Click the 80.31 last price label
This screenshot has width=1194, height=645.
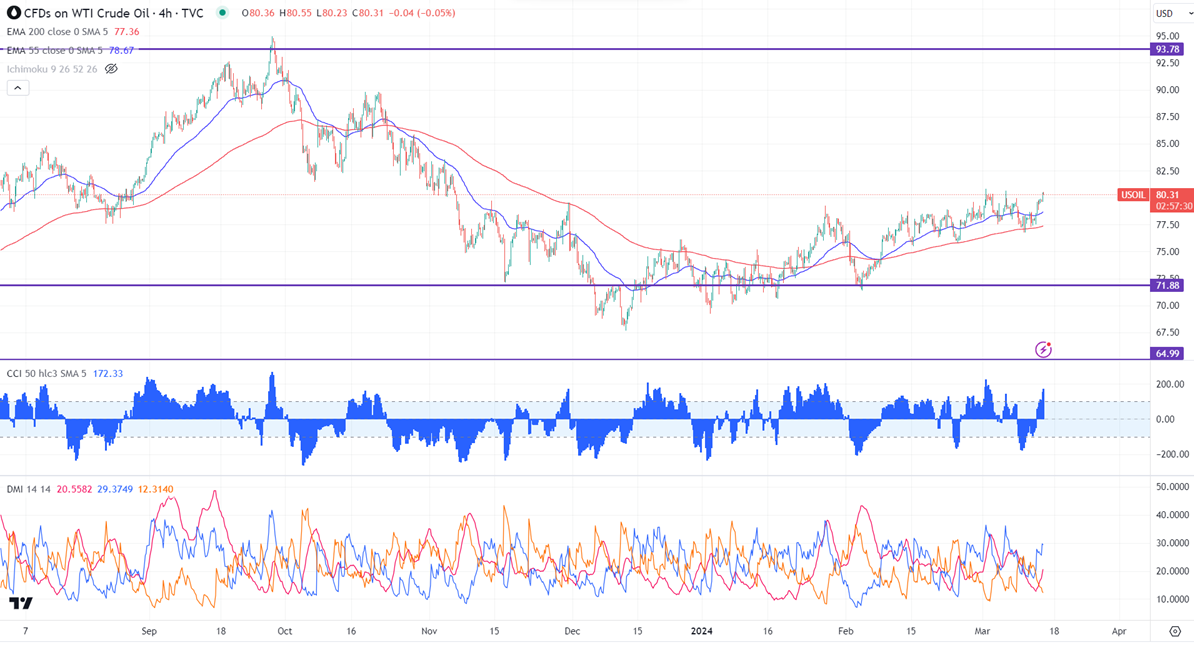pyautogui.click(x=1167, y=195)
